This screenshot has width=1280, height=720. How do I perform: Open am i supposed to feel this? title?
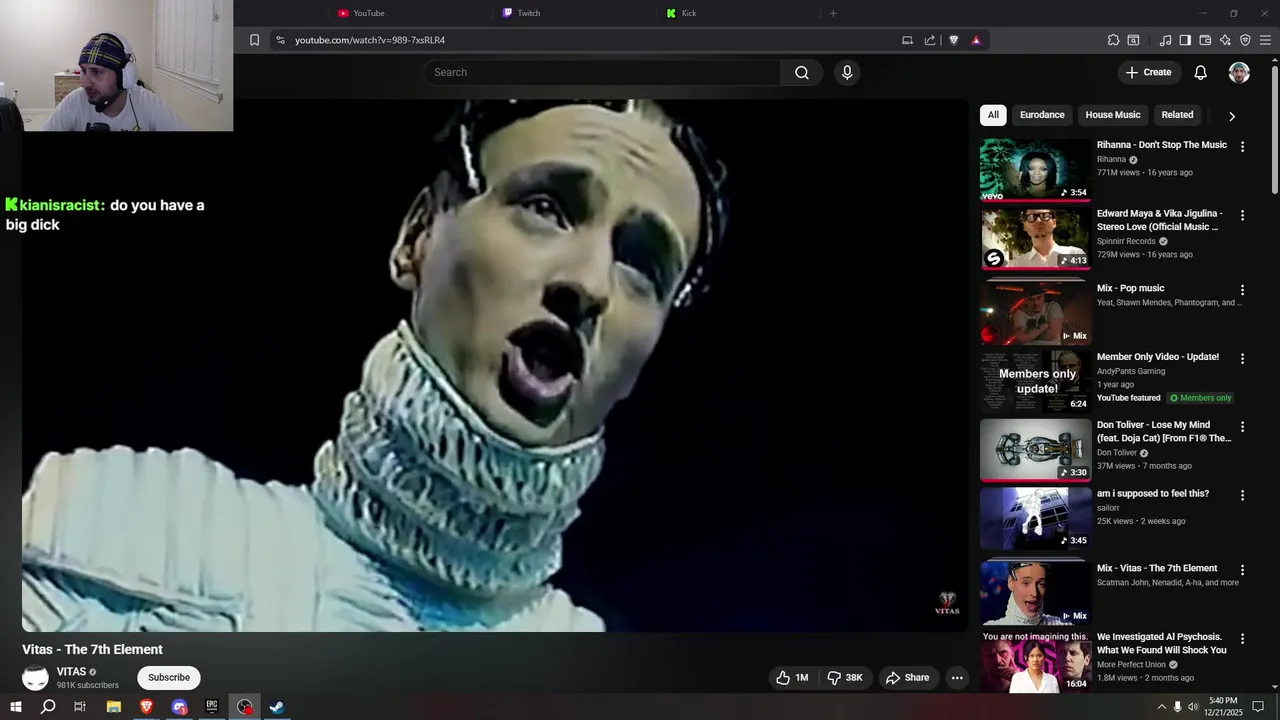1153,494
